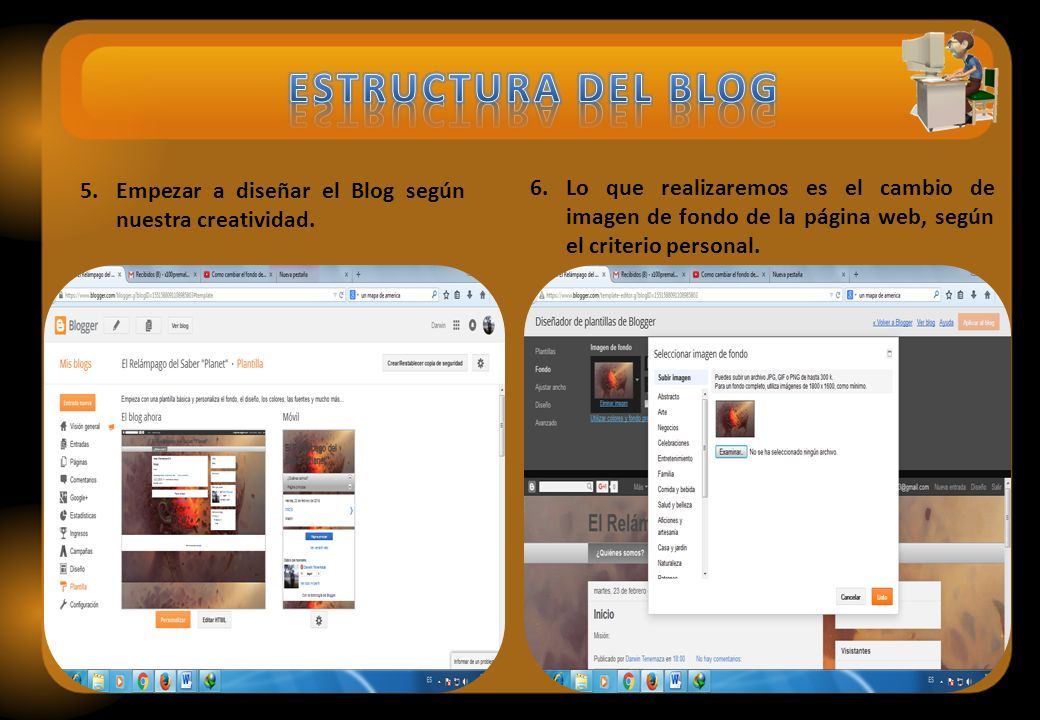
Task: Open Word icon in taskbar below Plantilla page
Action: pos(186,681)
